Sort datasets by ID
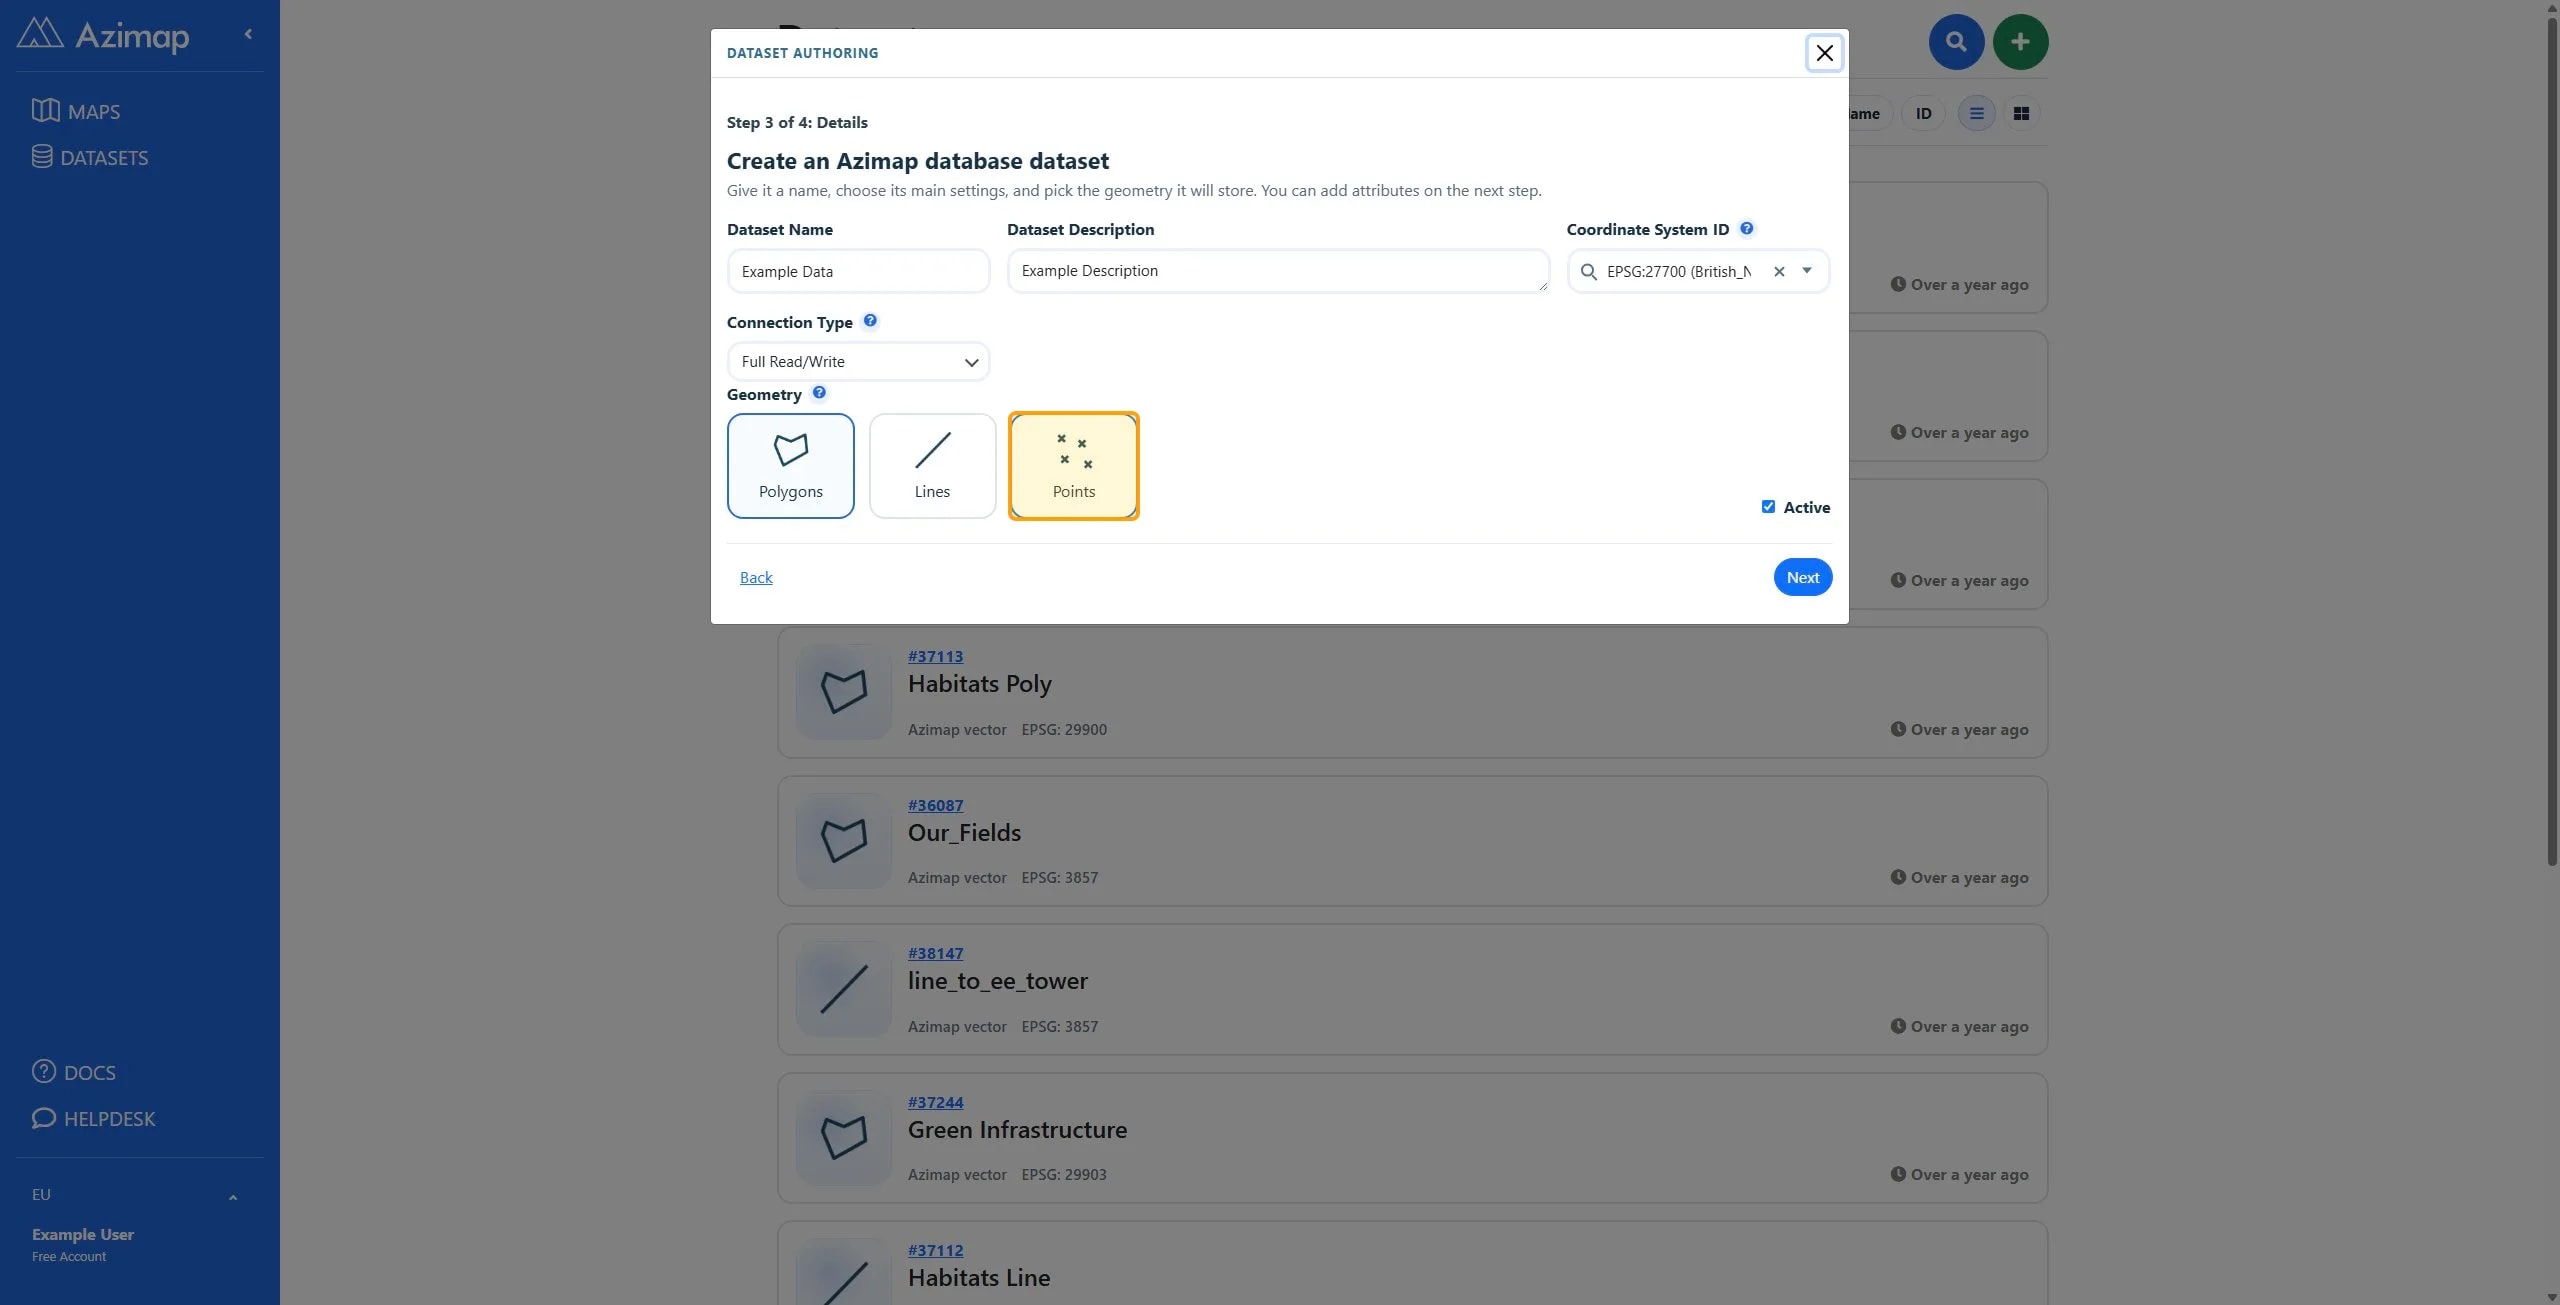Screen dimensions: 2560x1305 tap(1923, 113)
